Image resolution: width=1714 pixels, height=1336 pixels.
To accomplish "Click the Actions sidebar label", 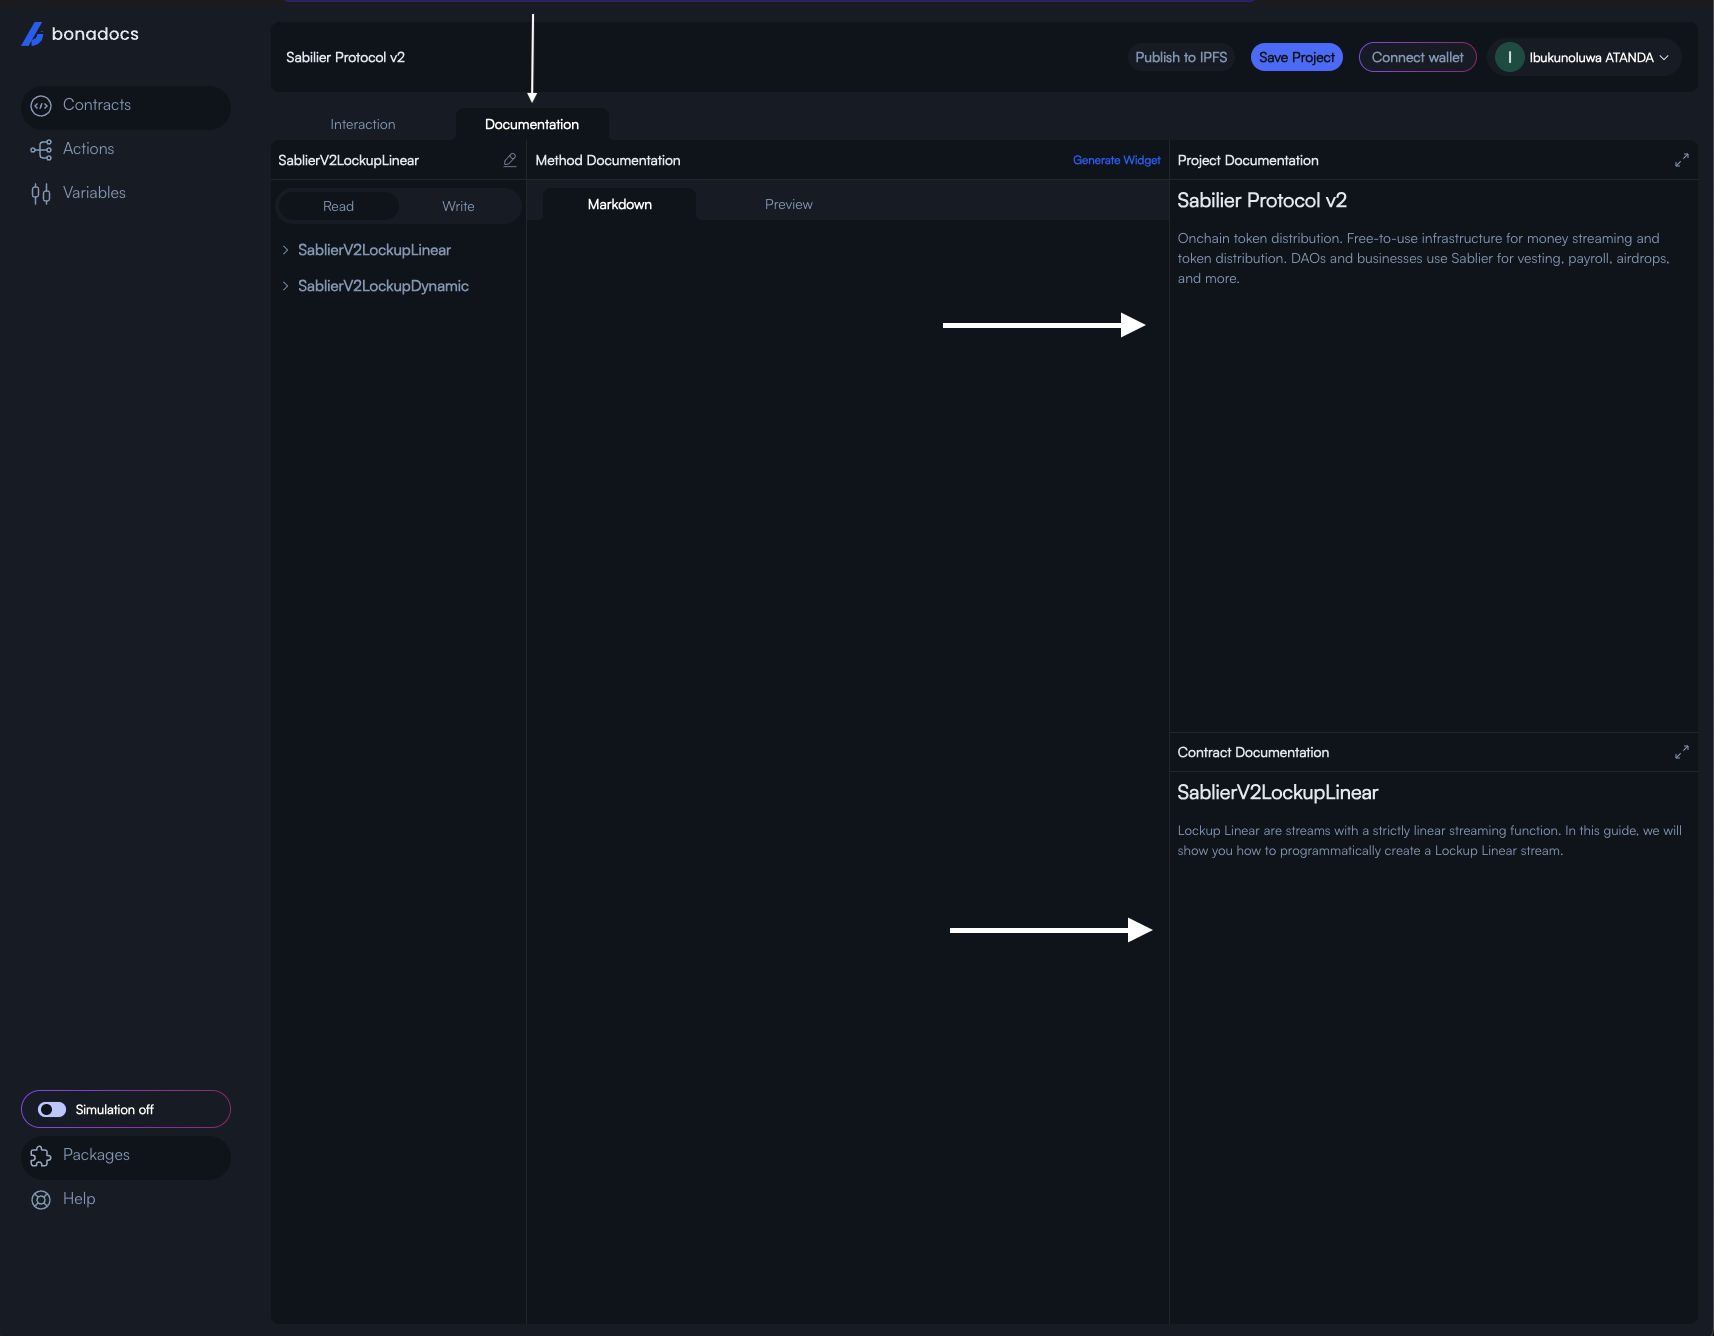I will tap(89, 149).
